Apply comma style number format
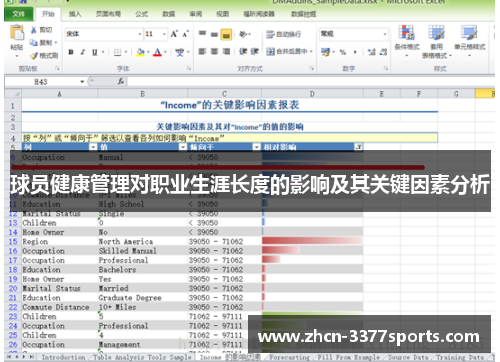 355,52
